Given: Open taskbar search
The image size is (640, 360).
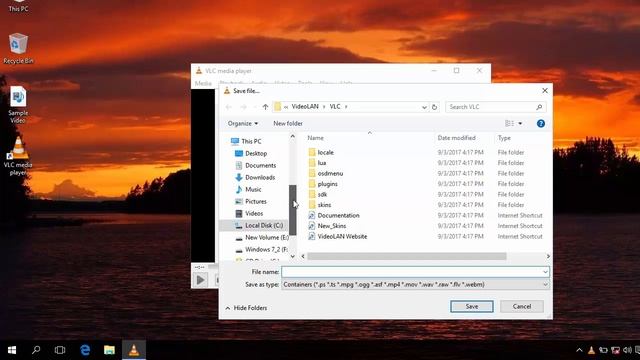Looking at the screenshot, I should [36, 350].
